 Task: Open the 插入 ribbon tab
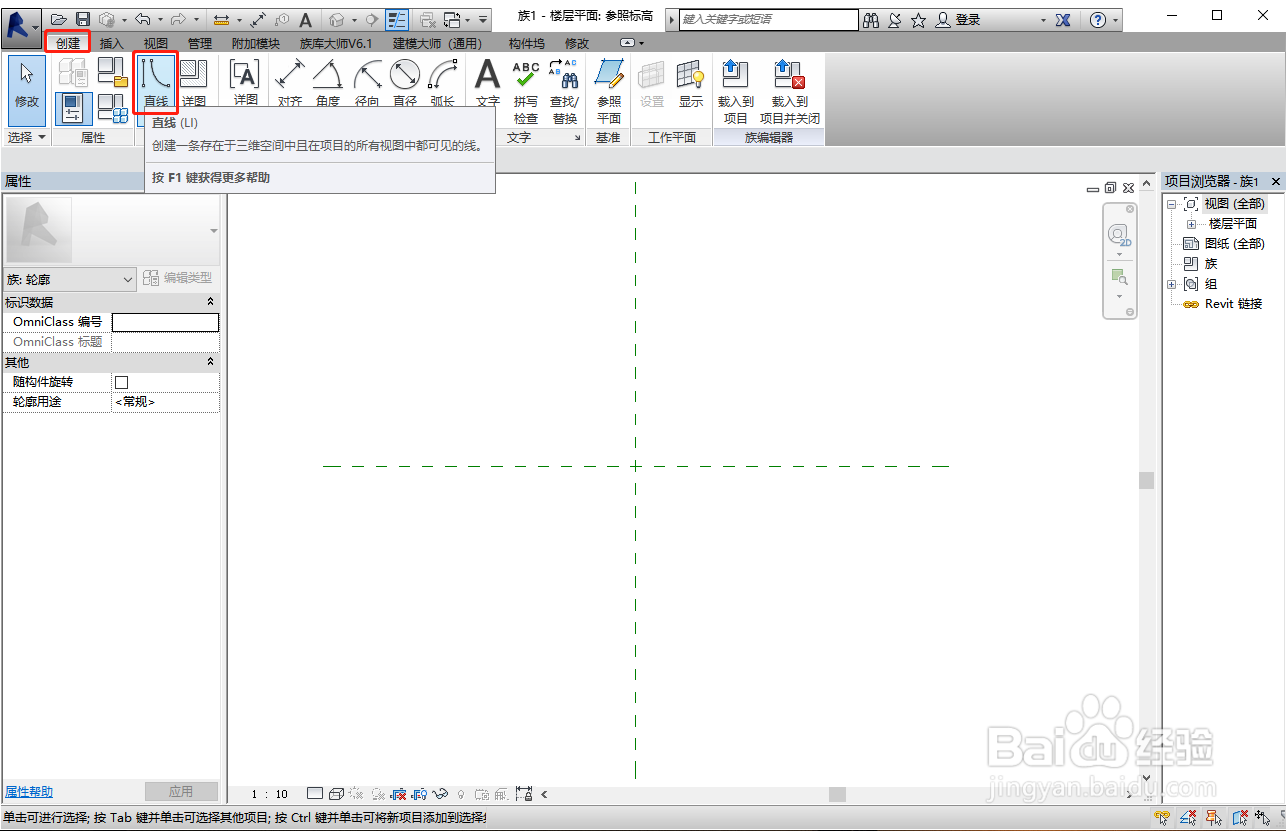click(112, 43)
